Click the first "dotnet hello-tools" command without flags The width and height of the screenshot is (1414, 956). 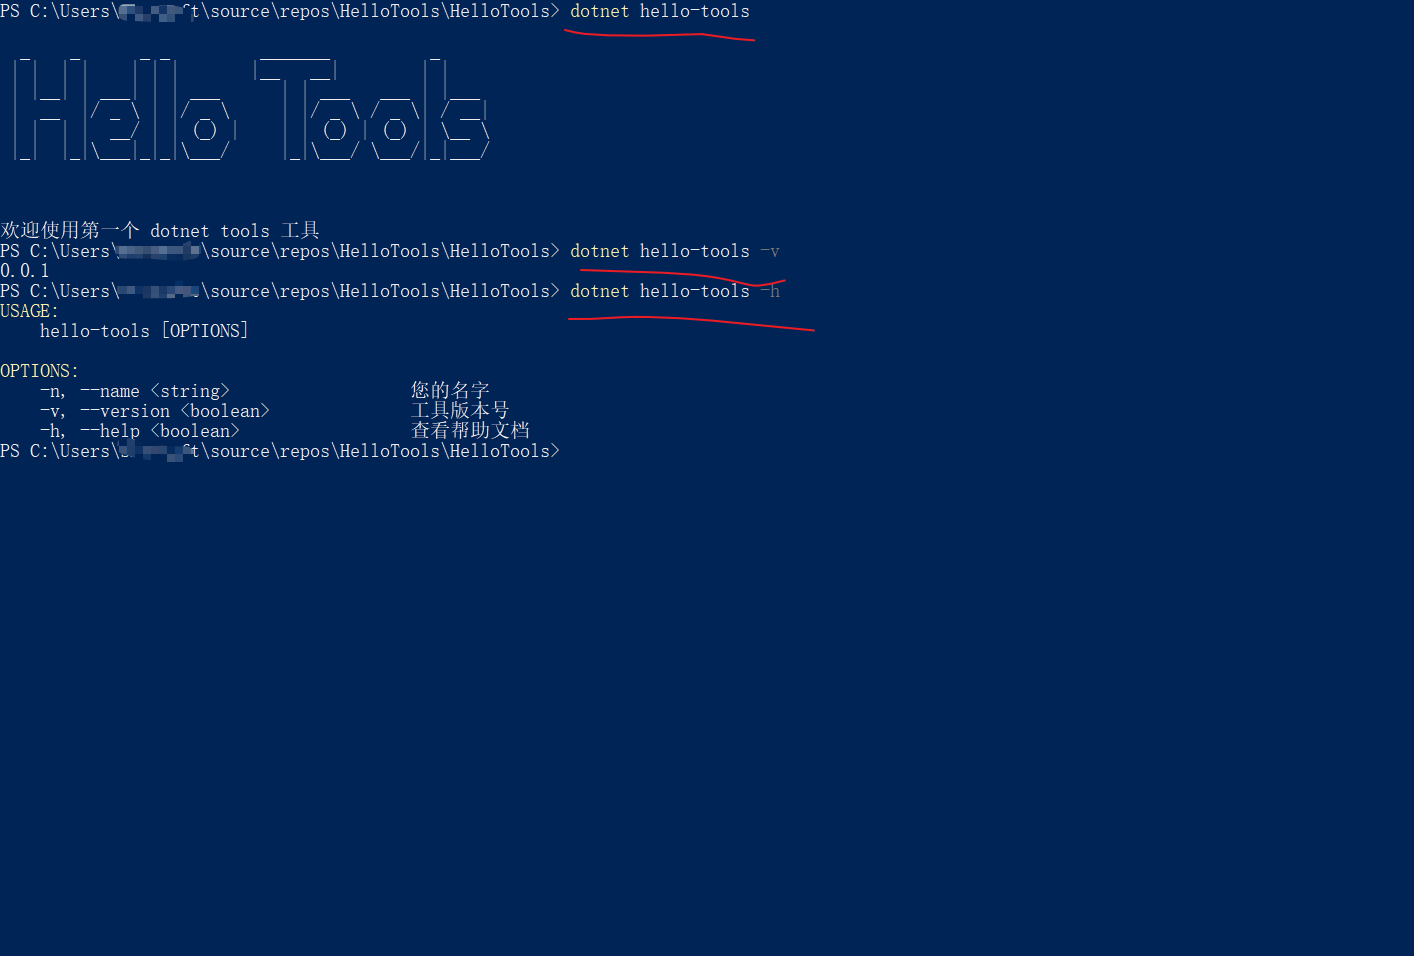tap(659, 12)
